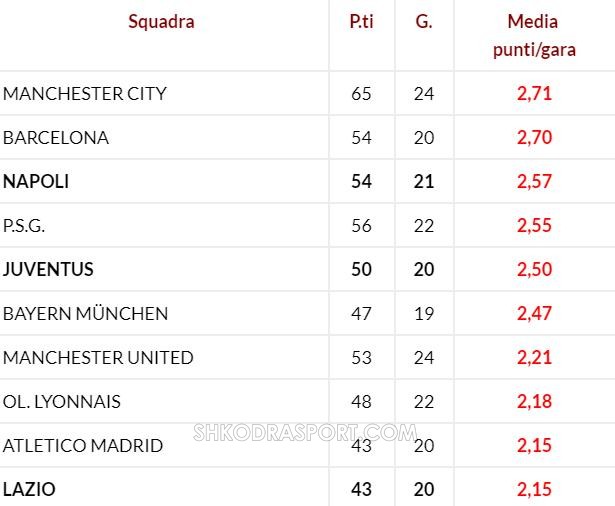The image size is (615, 506).
Task: Click Bayern München's 19 games value
Action: point(424,314)
